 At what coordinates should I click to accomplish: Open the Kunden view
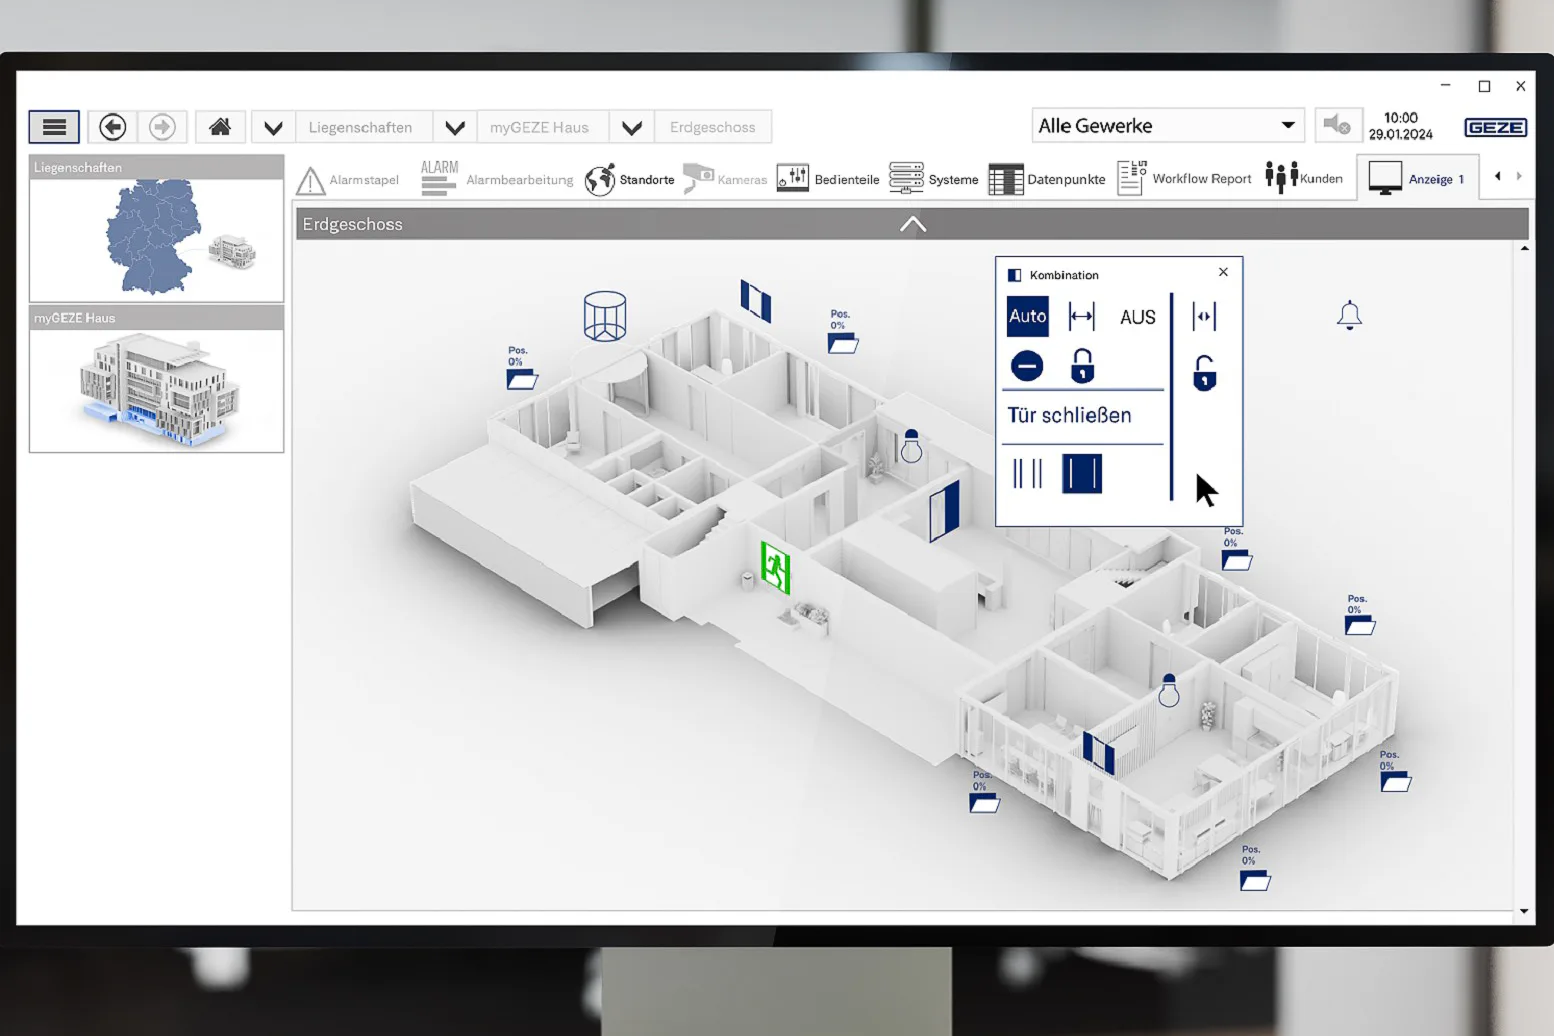1304,178
